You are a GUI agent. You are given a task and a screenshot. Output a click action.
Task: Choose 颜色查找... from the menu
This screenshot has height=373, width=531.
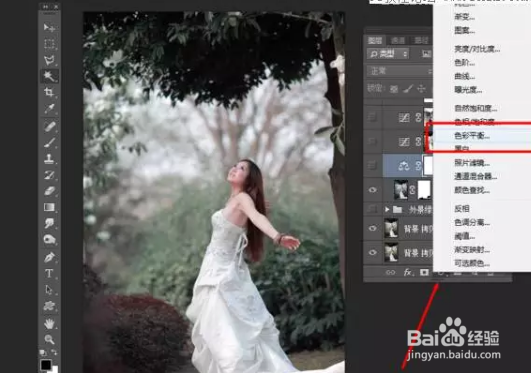click(x=472, y=190)
